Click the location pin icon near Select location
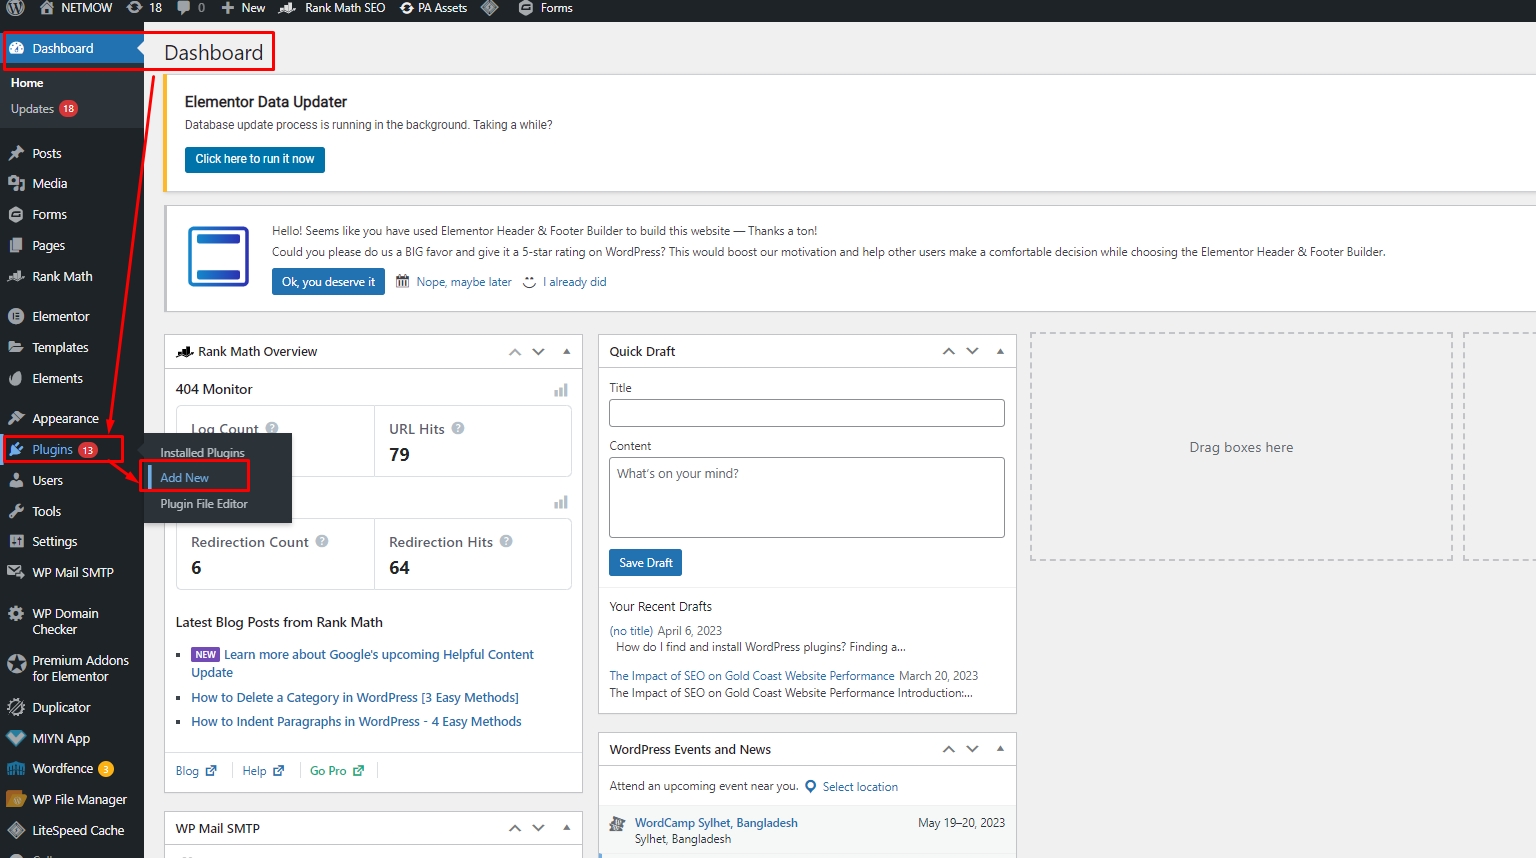Viewport: 1536px width, 858px height. 811,787
